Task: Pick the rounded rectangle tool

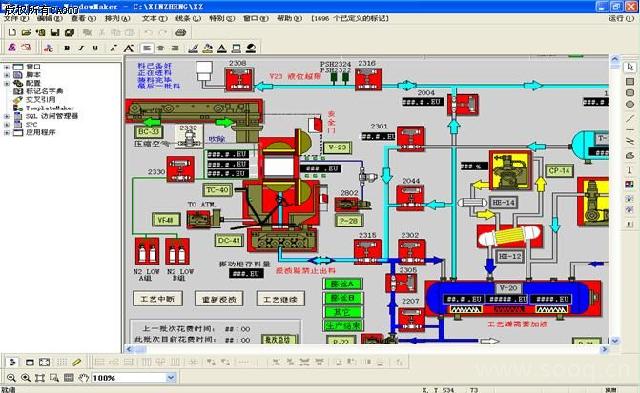Action: 630,93
